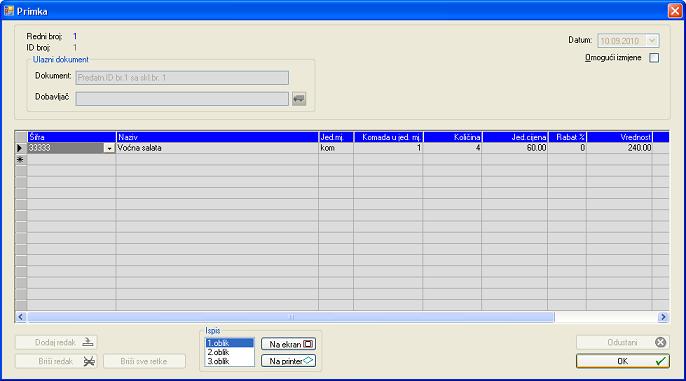Click the Količina column header
The width and height of the screenshot is (686, 381).
coord(452,137)
